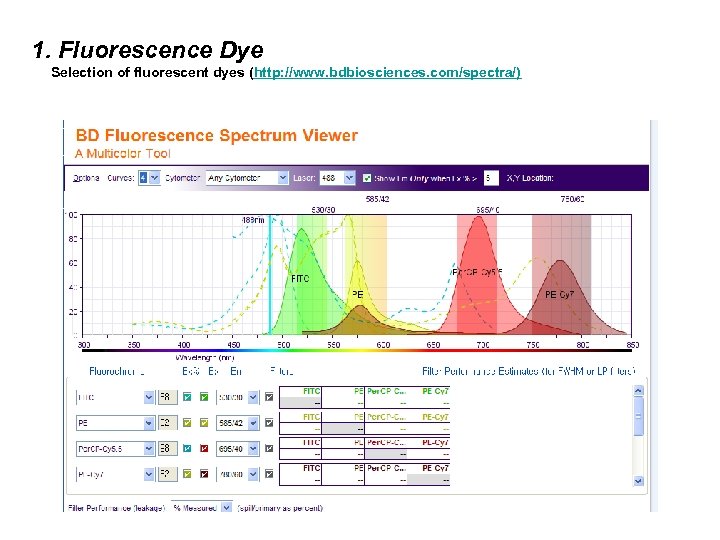Click the 530/30 filter label above the graph

pos(323,210)
